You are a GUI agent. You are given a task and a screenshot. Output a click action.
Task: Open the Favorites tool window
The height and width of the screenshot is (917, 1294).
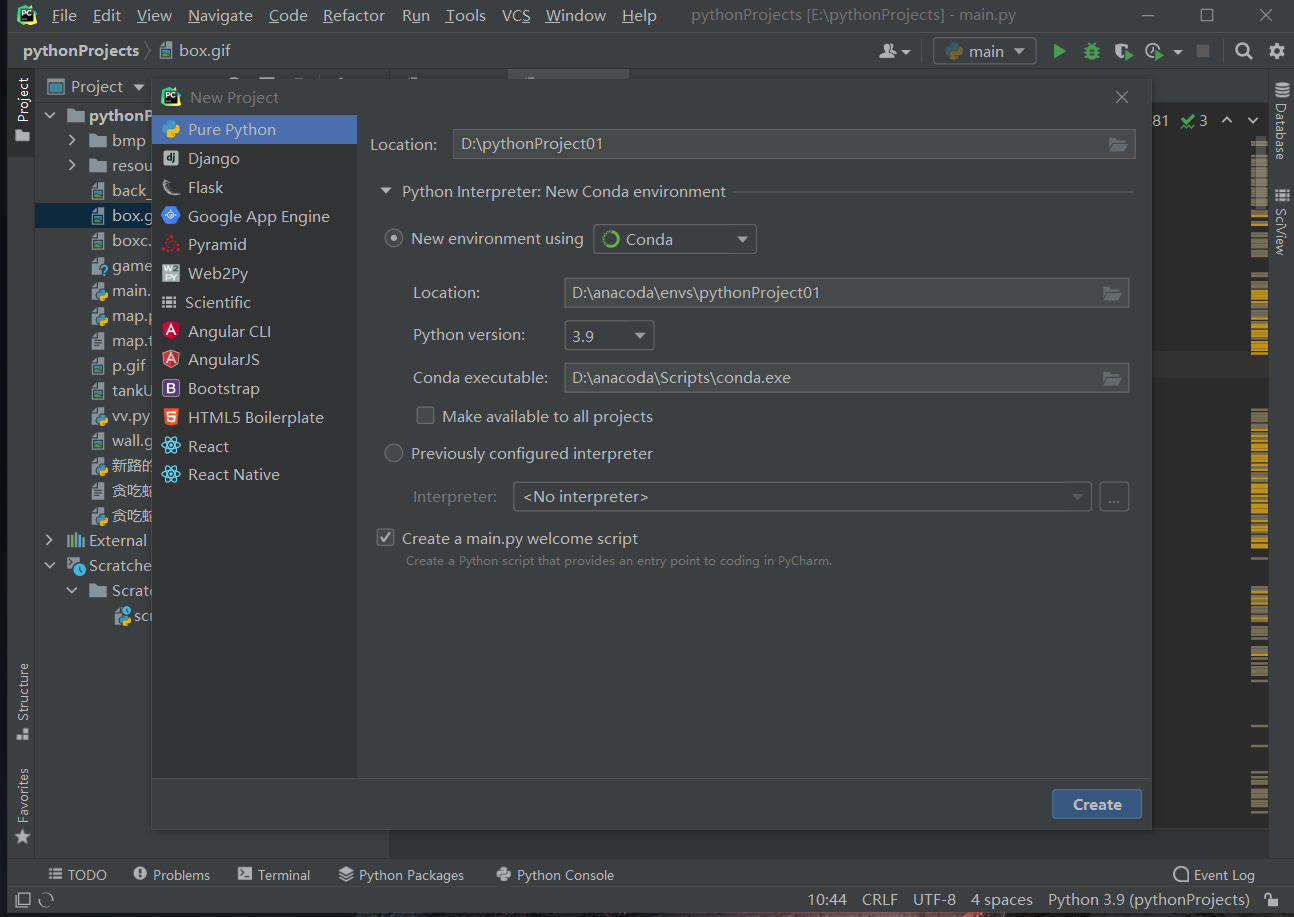[x=22, y=806]
